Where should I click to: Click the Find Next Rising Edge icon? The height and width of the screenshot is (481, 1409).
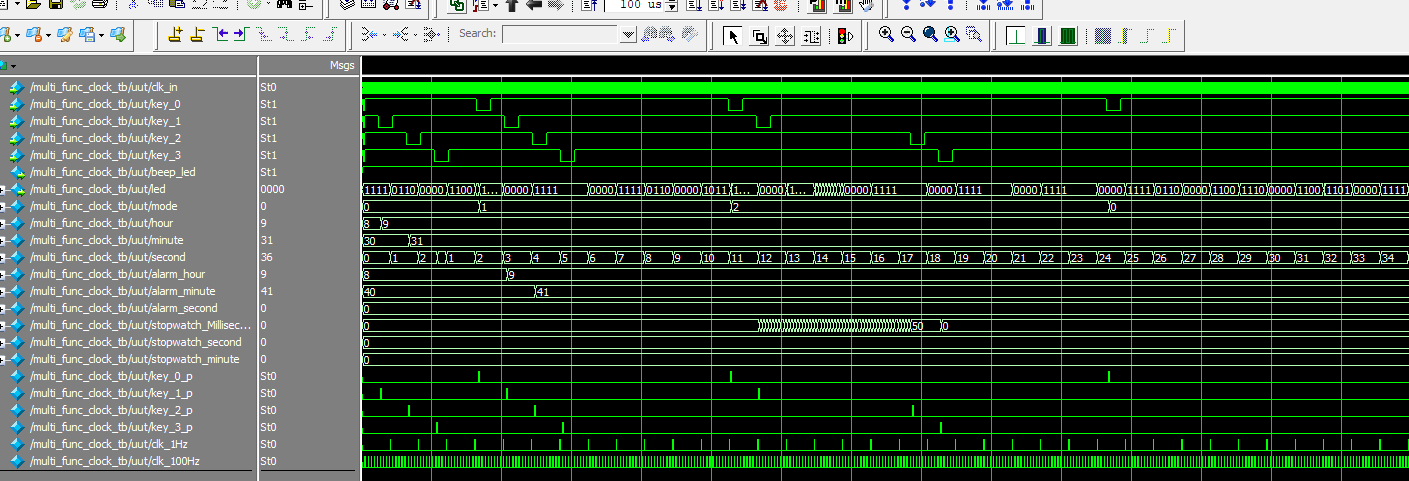pyautogui.click(x=330, y=35)
